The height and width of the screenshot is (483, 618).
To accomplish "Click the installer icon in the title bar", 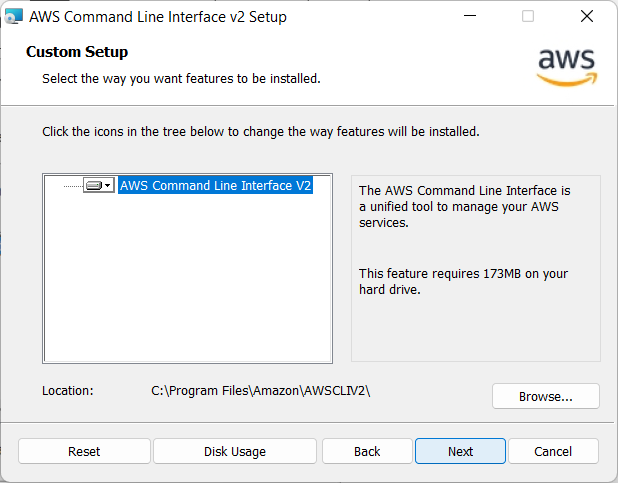I will (x=14, y=17).
